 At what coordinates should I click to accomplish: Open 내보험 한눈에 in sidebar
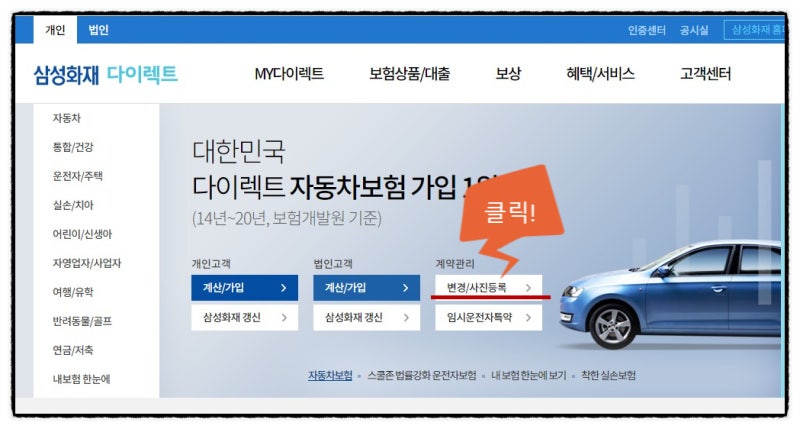pyautogui.click(x=82, y=379)
